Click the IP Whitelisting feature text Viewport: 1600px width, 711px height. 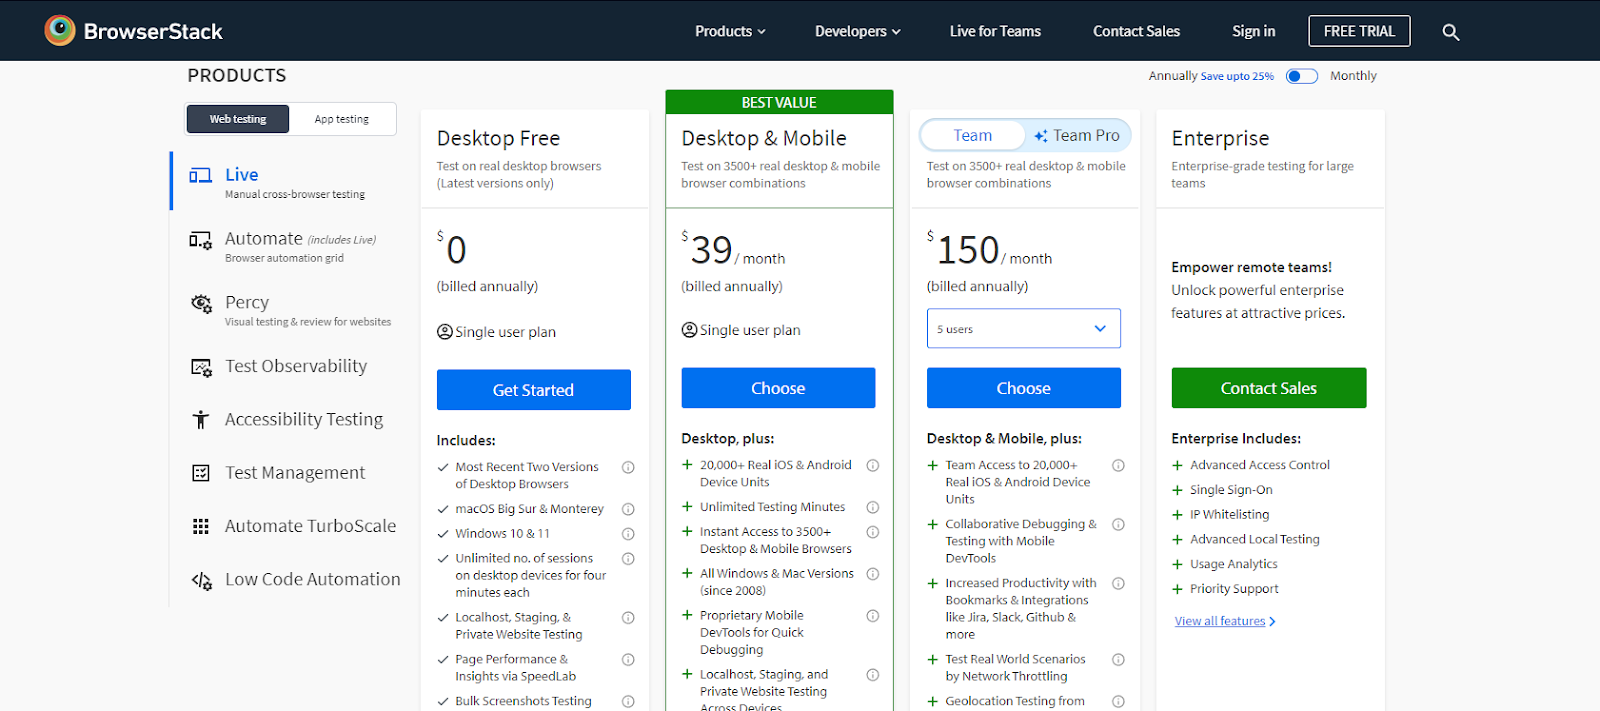(1229, 515)
